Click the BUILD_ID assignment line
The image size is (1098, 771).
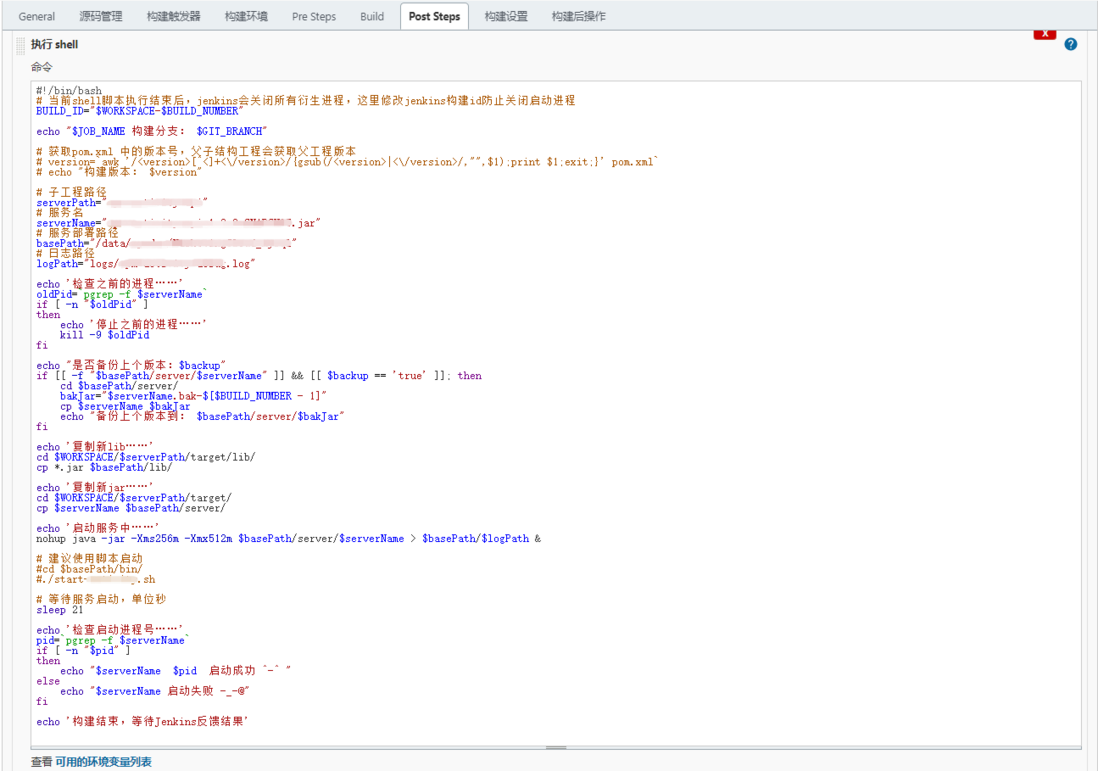[139, 111]
